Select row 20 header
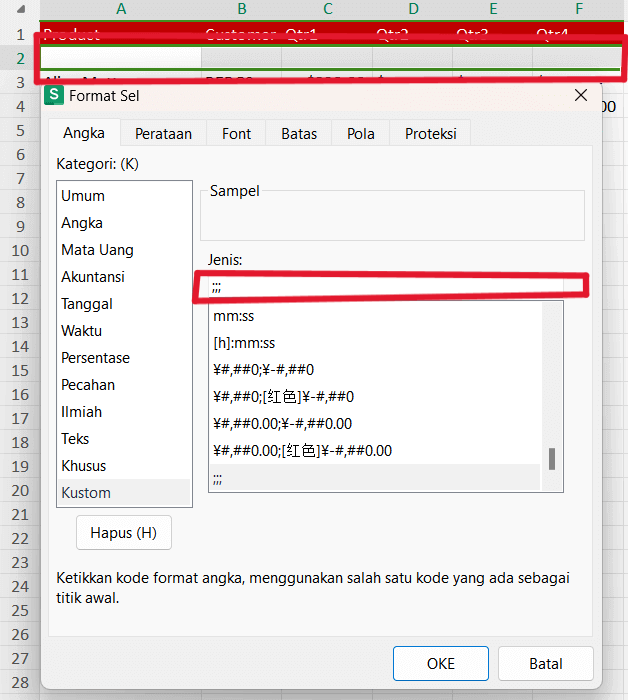Viewport: 628px width, 700px height. (20, 491)
